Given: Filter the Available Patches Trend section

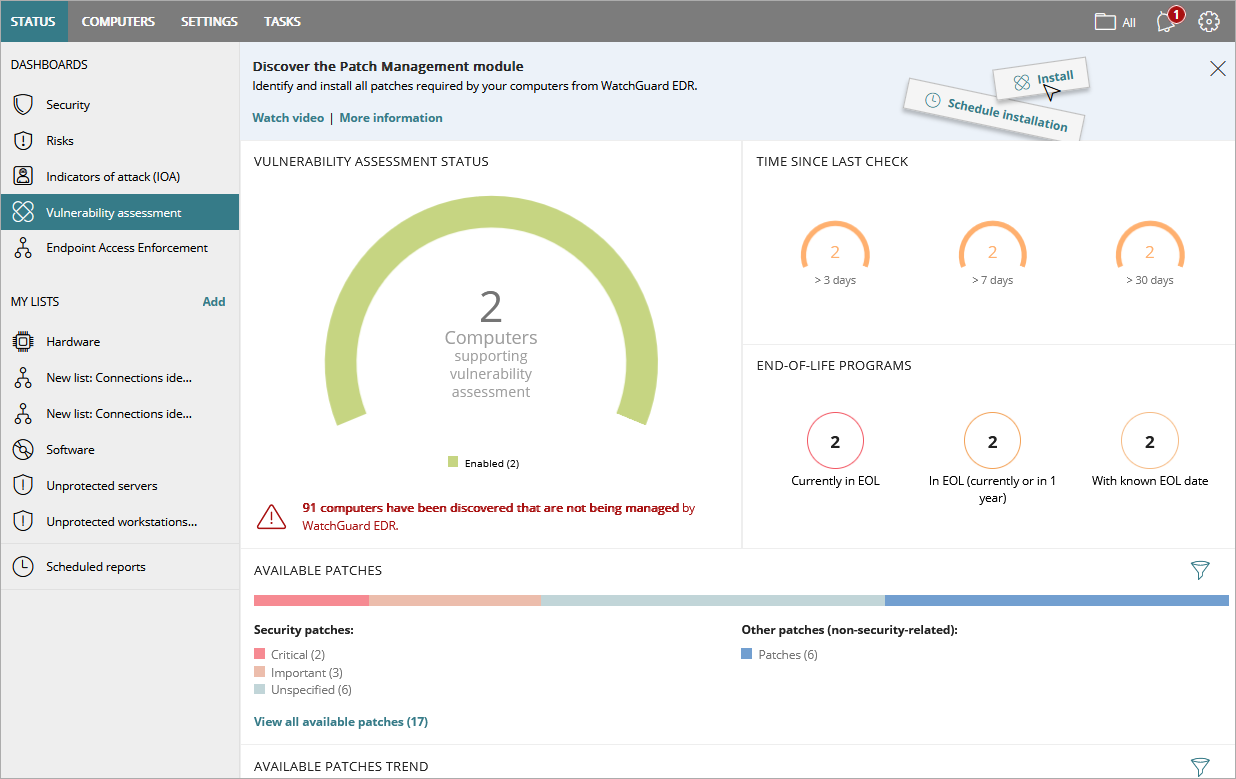Looking at the screenshot, I should (x=1200, y=765).
